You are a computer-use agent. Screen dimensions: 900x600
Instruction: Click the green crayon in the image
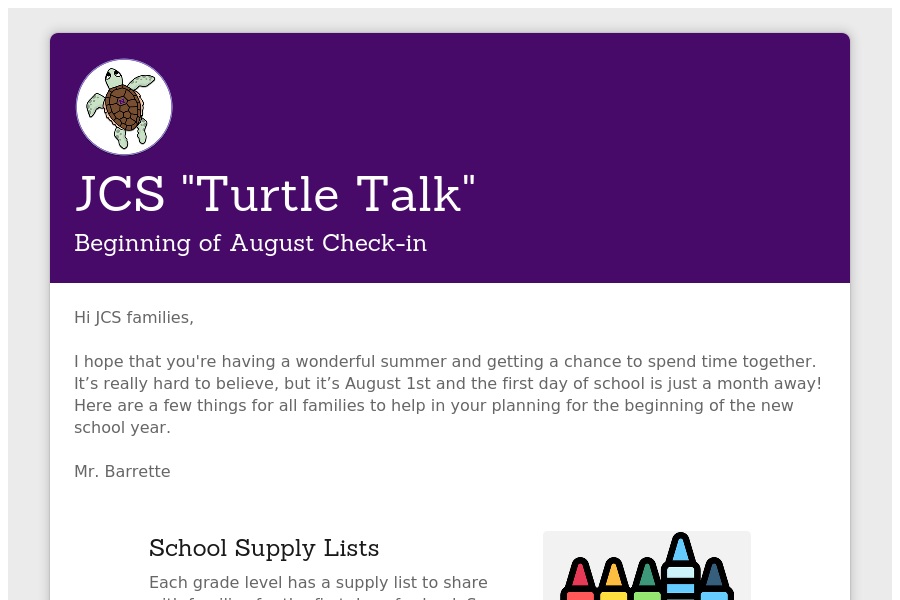[x=647, y=579]
